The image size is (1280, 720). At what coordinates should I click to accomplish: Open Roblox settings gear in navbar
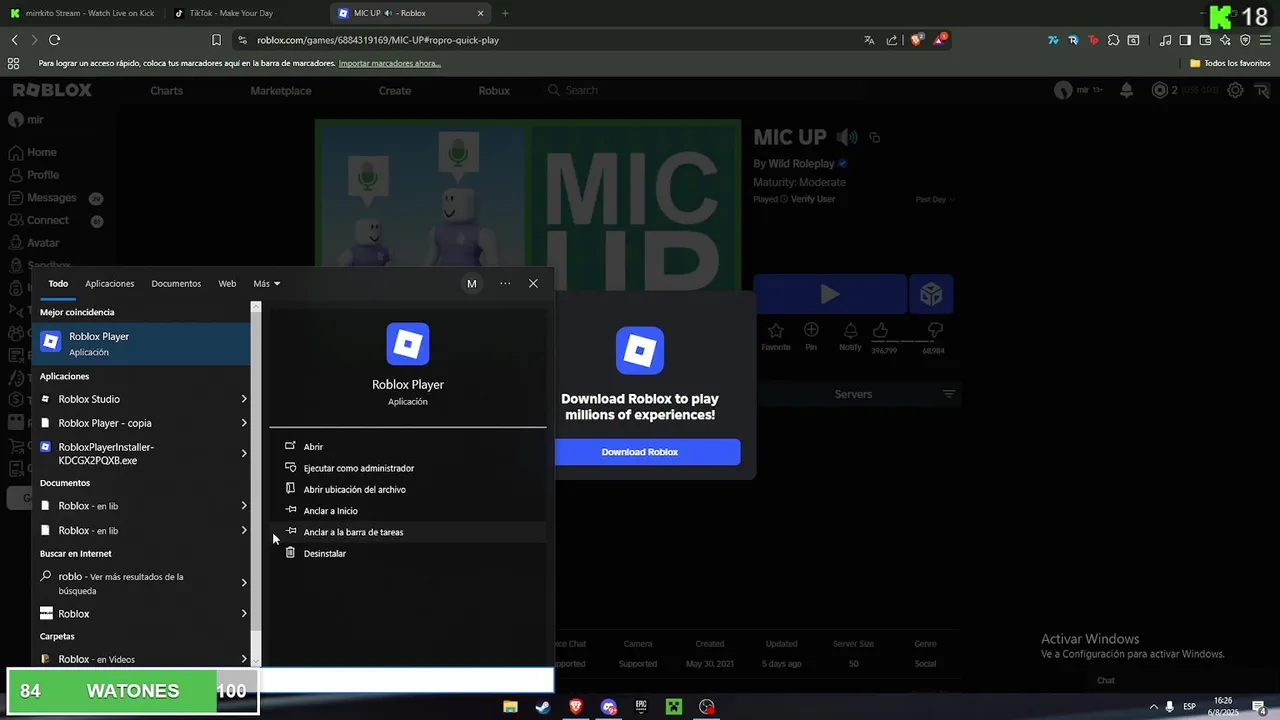click(1236, 90)
